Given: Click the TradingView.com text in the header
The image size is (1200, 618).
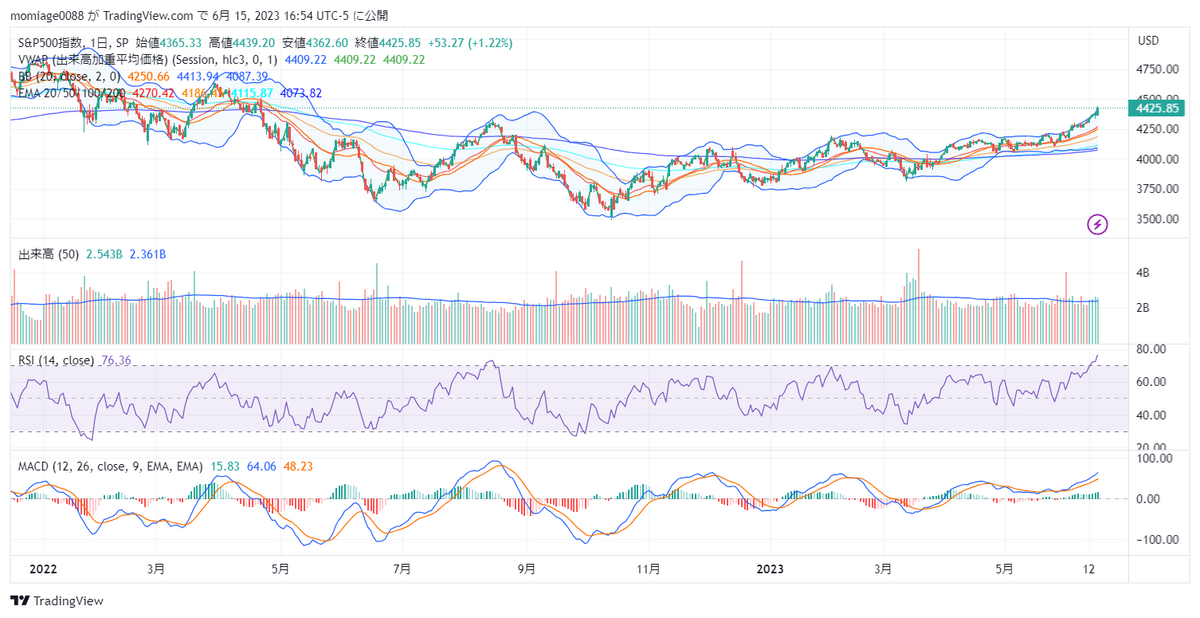Looking at the screenshot, I should tap(148, 16).
